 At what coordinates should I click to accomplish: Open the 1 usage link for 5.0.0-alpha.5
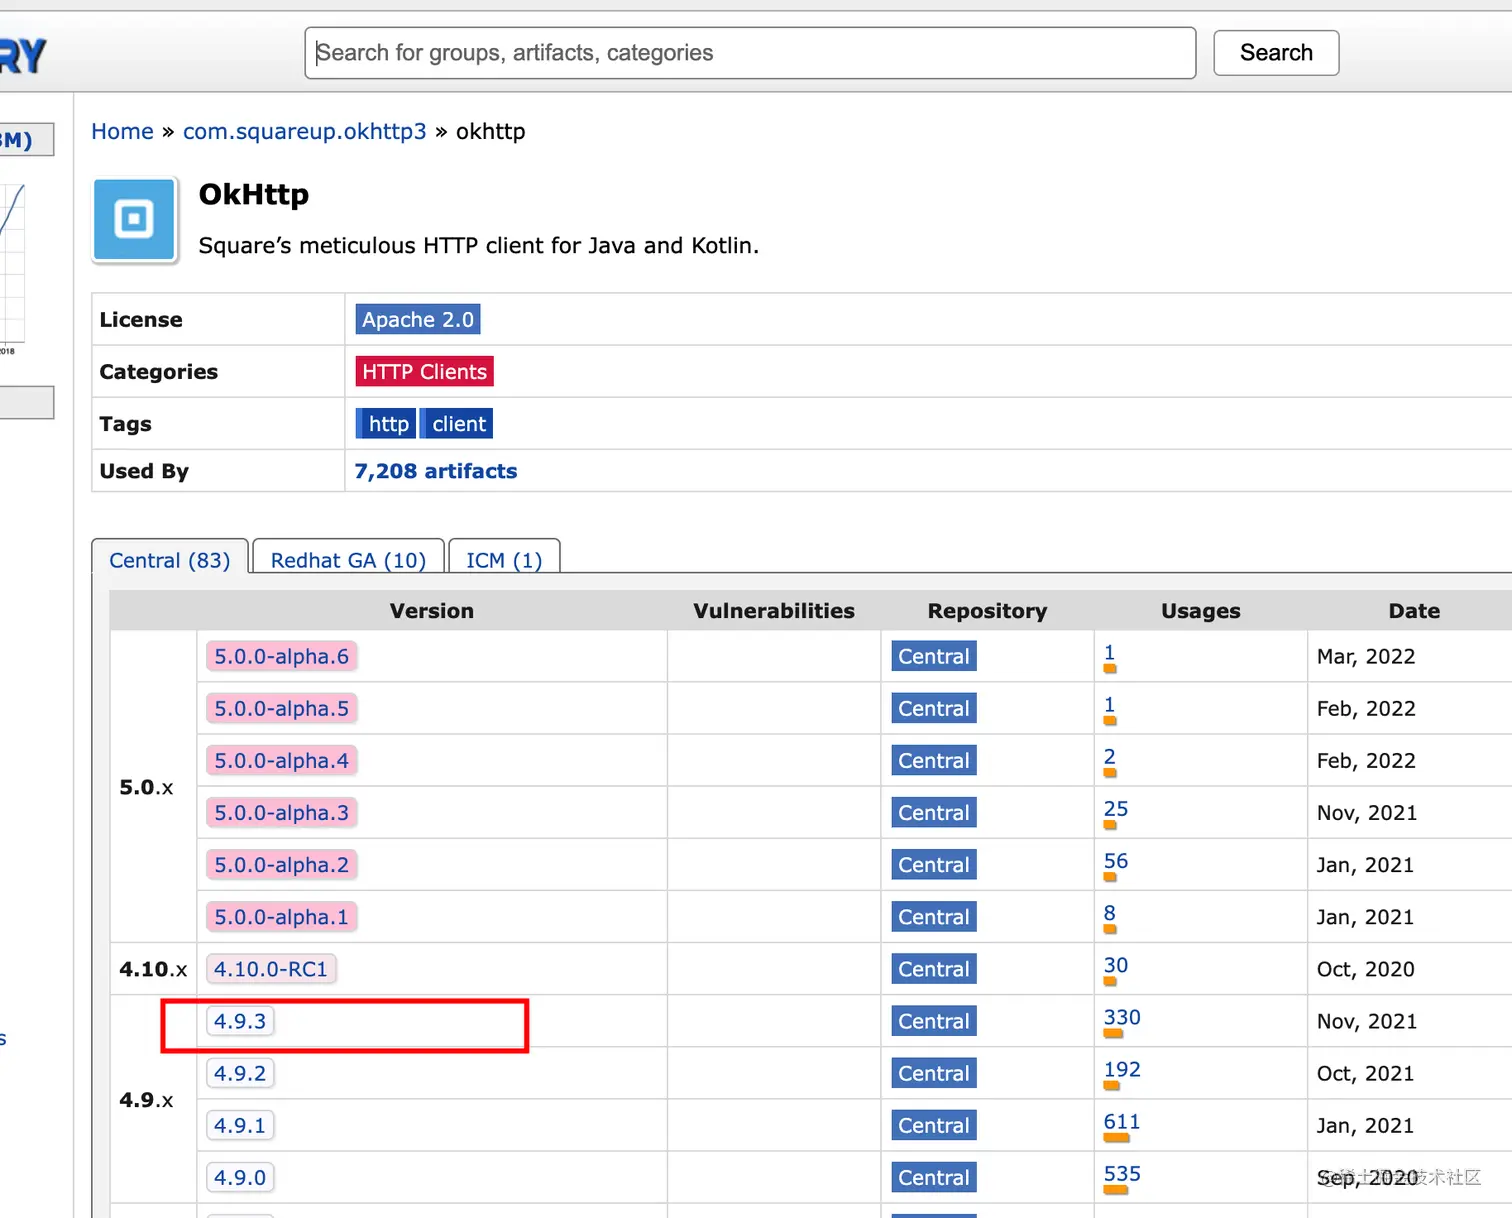coord(1109,705)
